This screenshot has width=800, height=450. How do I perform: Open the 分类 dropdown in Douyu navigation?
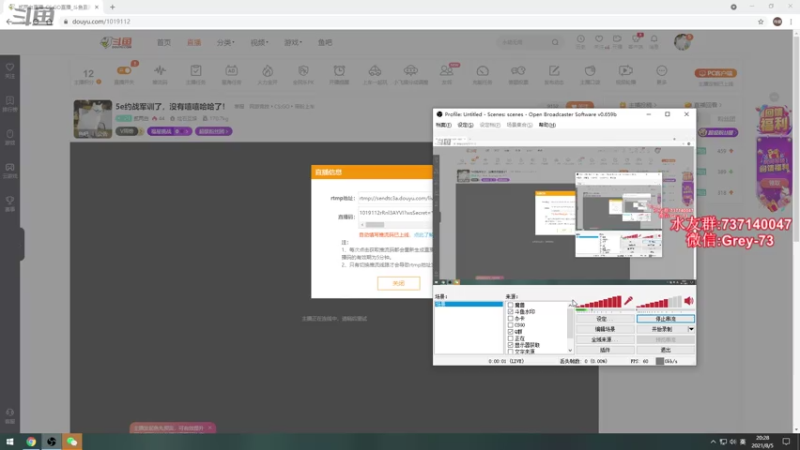(x=225, y=42)
